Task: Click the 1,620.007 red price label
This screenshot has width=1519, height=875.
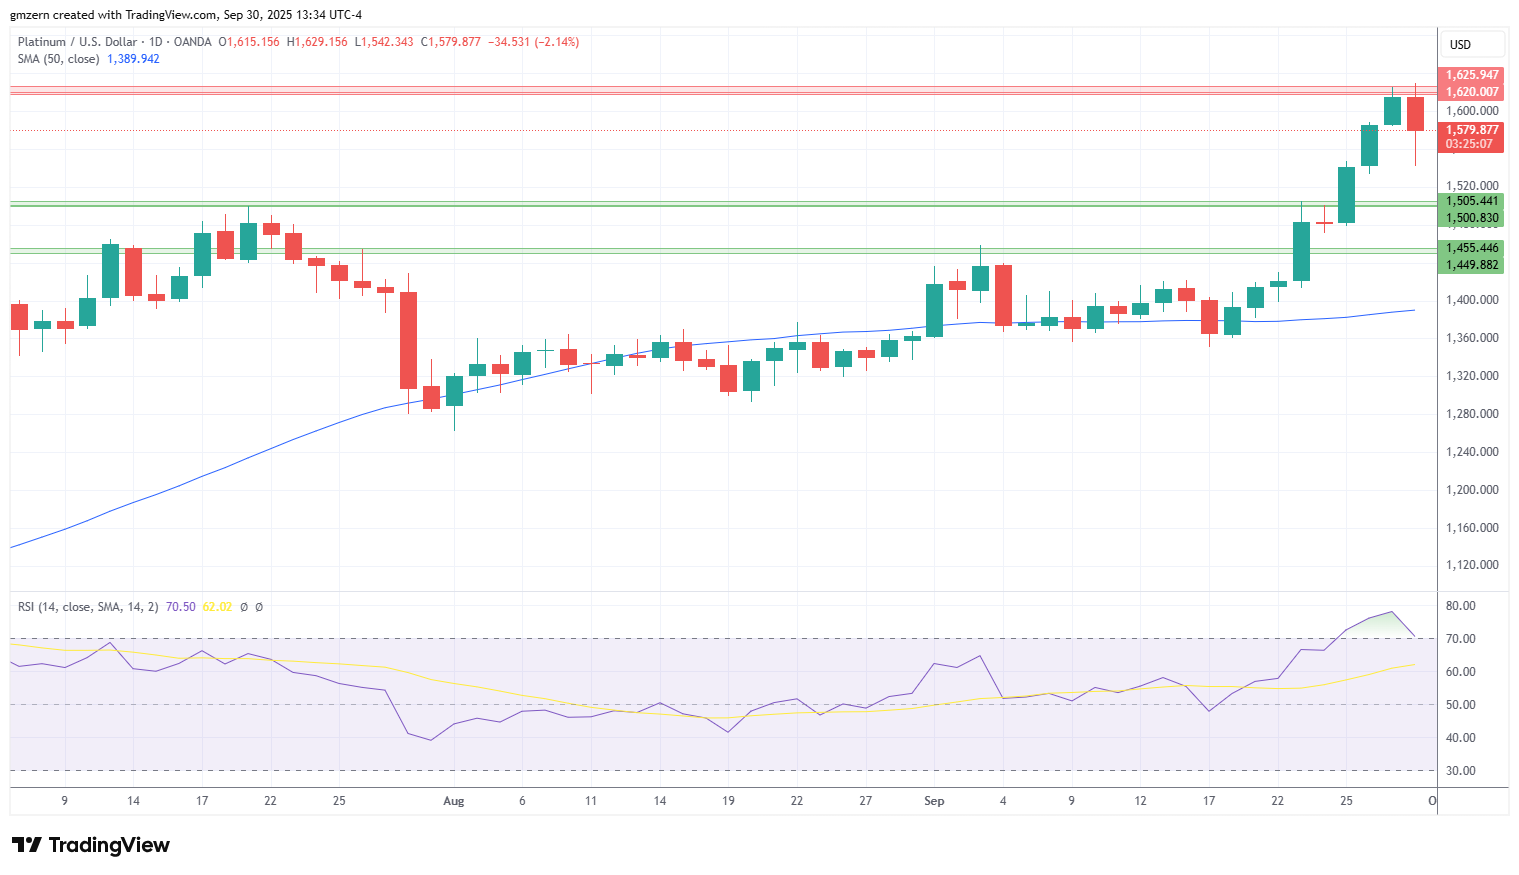Action: point(1472,92)
